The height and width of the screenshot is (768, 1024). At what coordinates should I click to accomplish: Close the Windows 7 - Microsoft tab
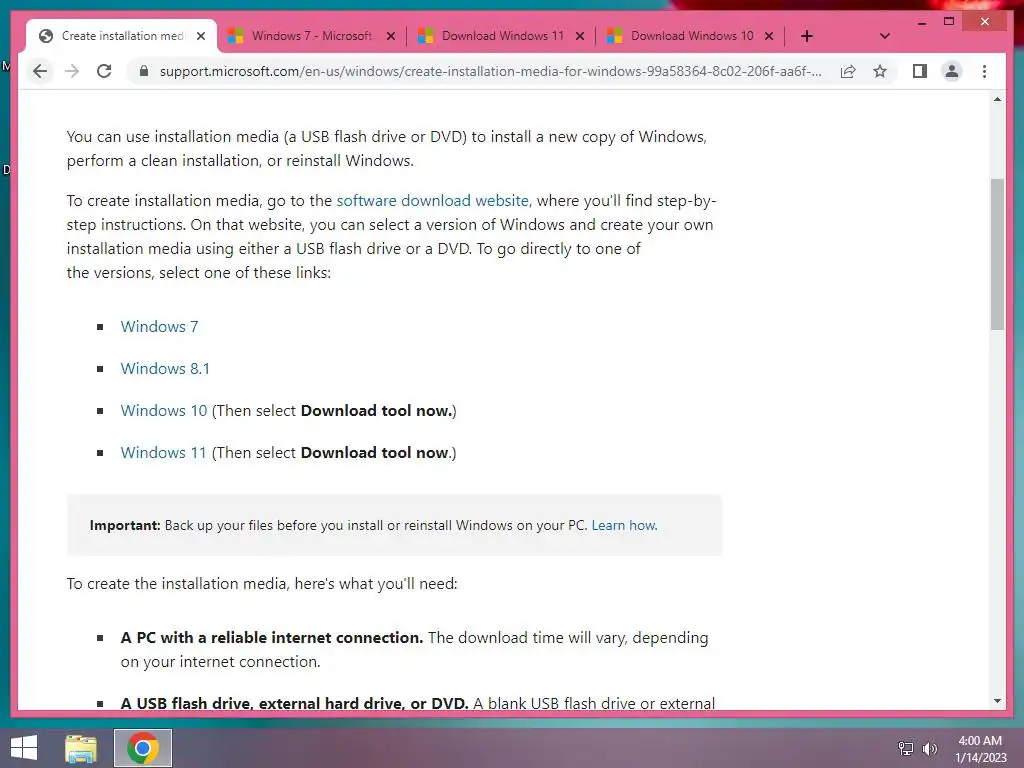point(391,36)
